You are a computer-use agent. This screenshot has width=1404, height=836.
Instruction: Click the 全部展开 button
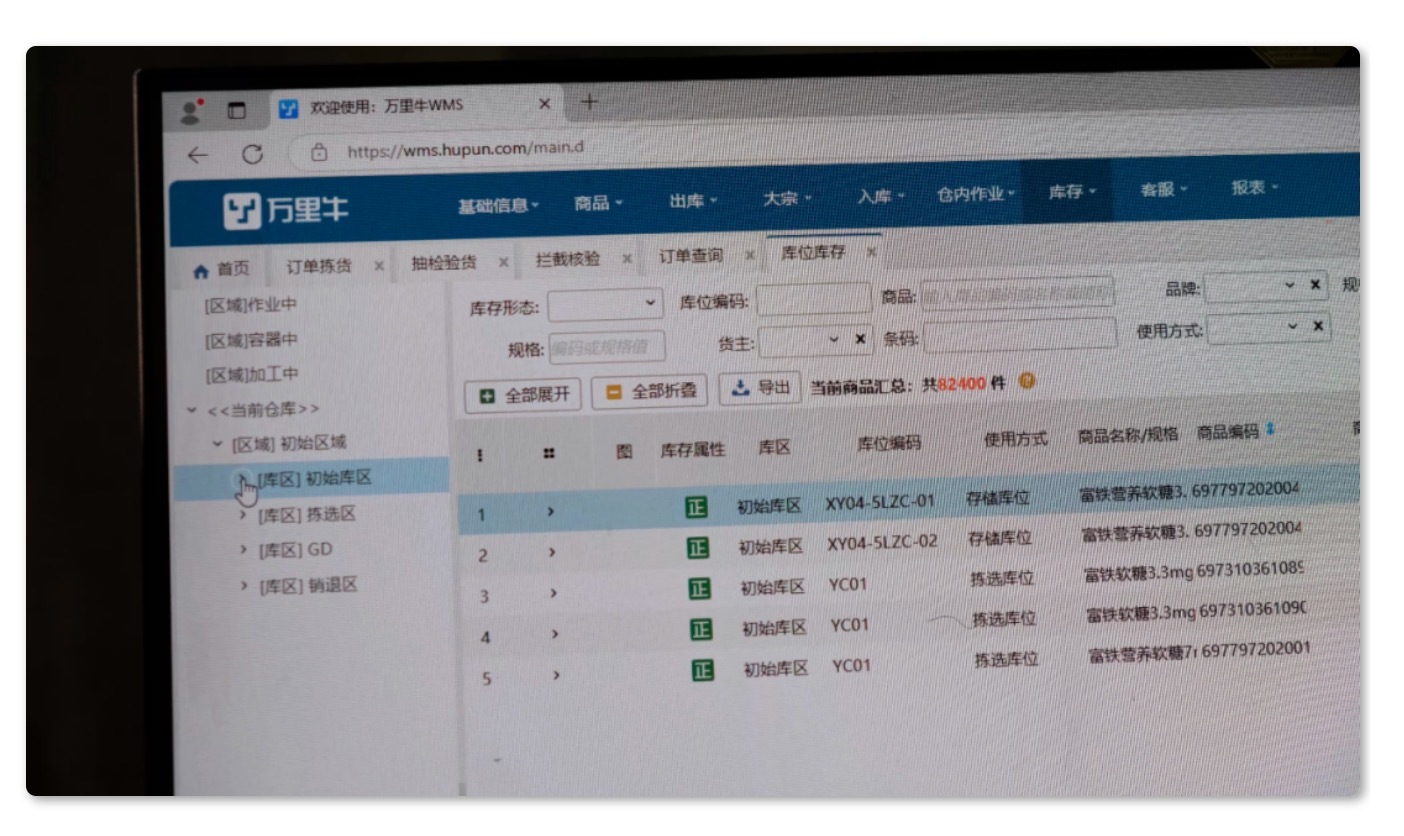[524, 394]
